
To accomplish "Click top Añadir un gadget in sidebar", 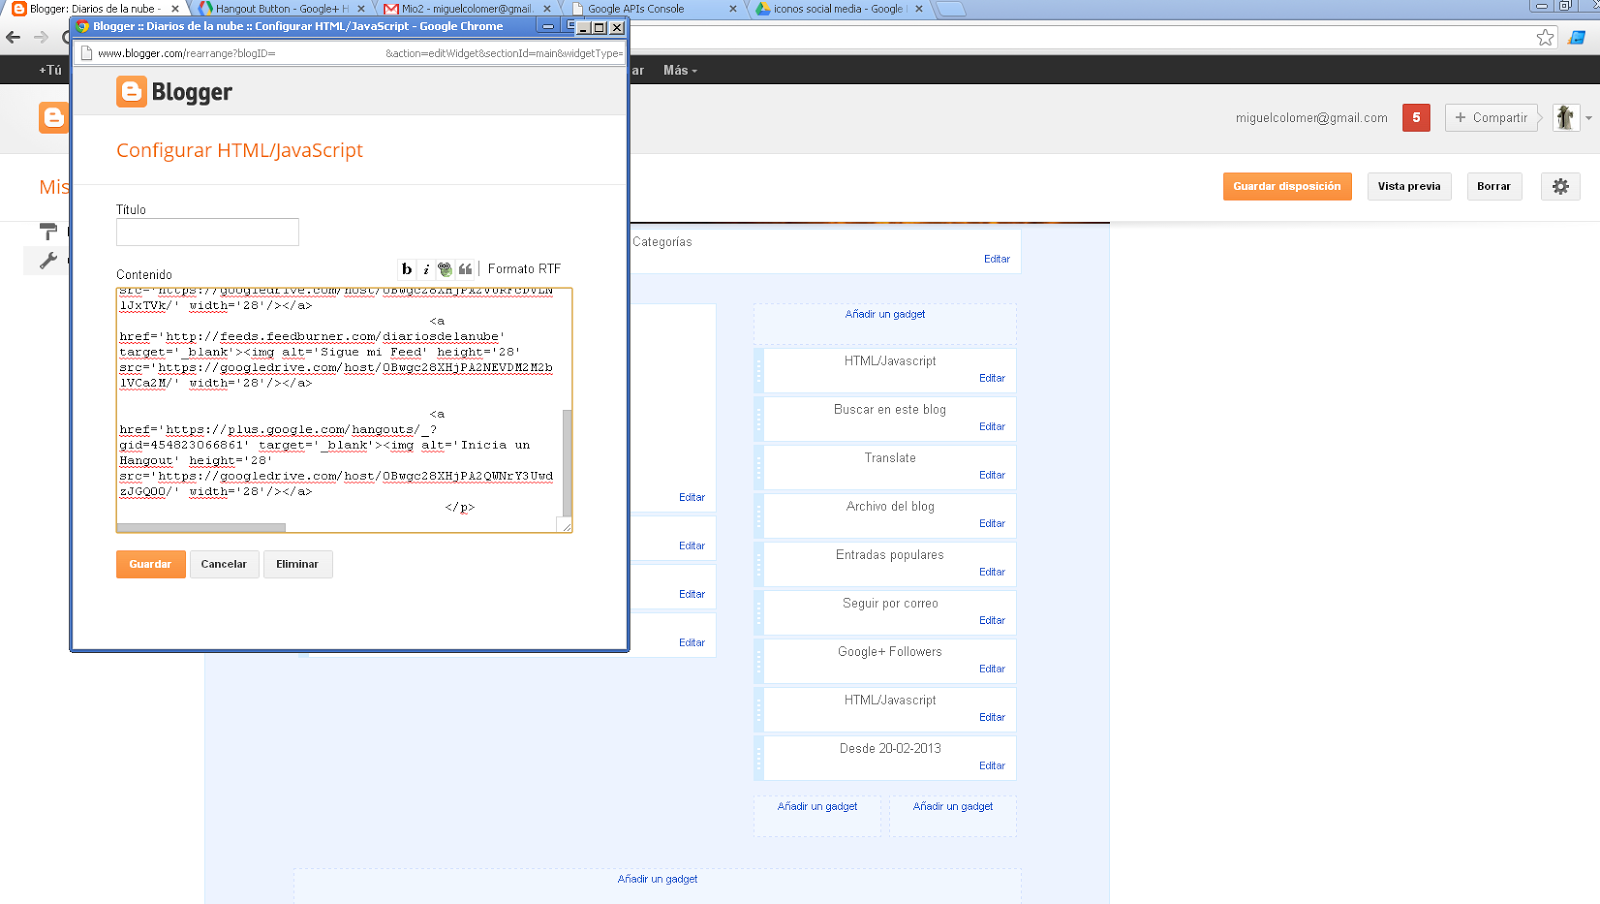I will tap(885, 314).
